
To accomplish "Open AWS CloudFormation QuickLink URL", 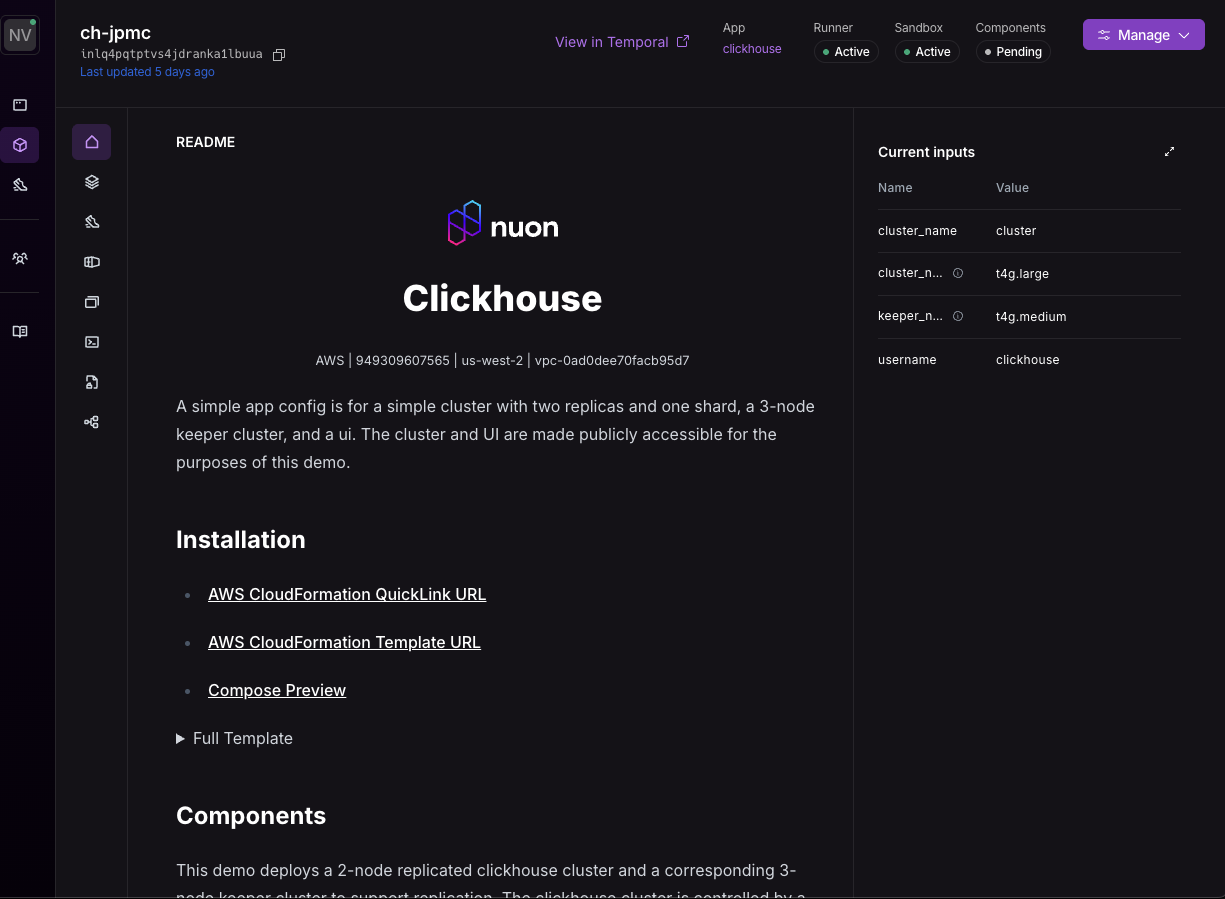I will pos(347,594).
